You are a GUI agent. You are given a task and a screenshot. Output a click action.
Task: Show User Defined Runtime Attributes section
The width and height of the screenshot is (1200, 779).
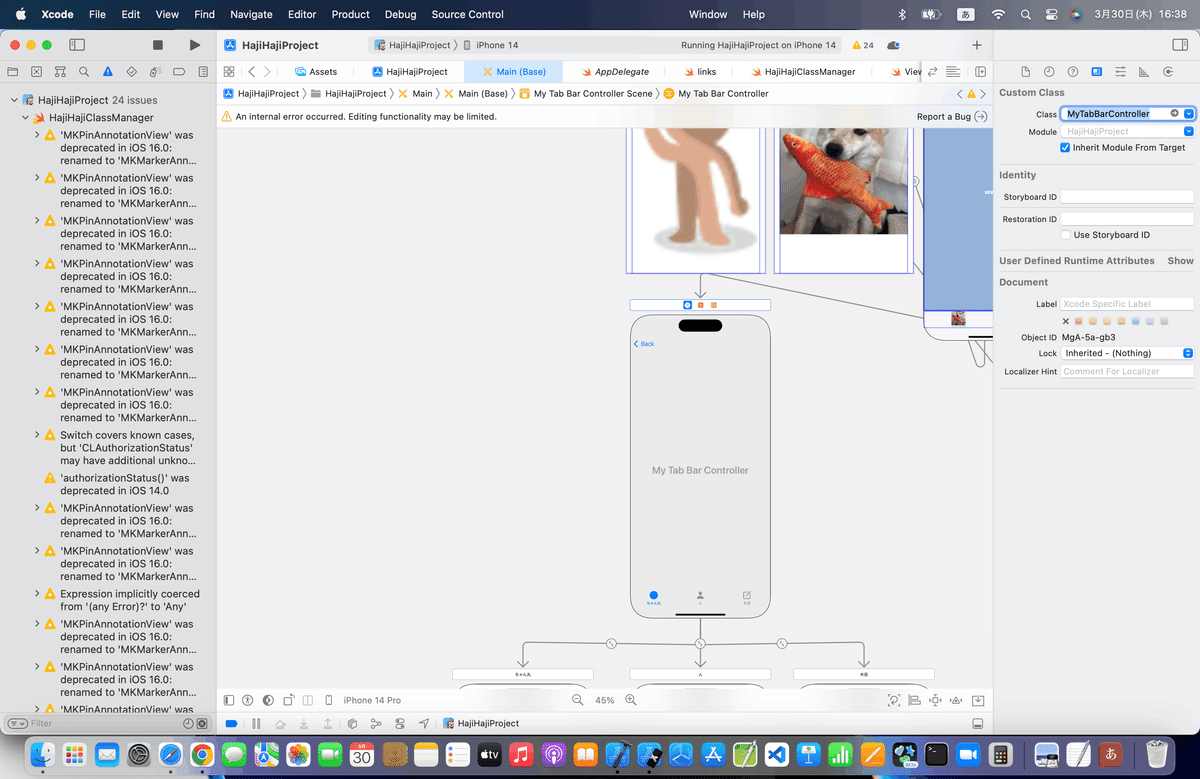pyautogui.click(x=1180, y=261)
